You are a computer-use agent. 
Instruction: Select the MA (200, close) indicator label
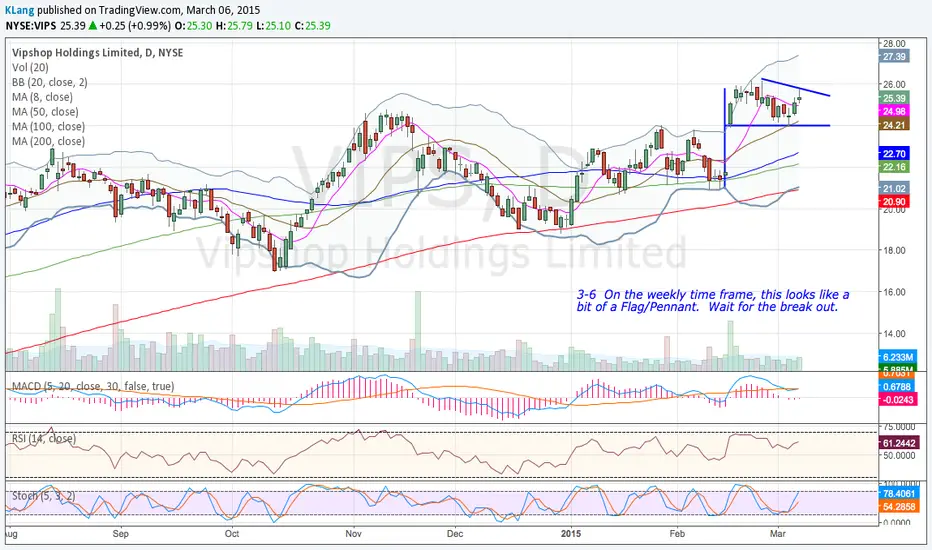[x=48, y=142]
